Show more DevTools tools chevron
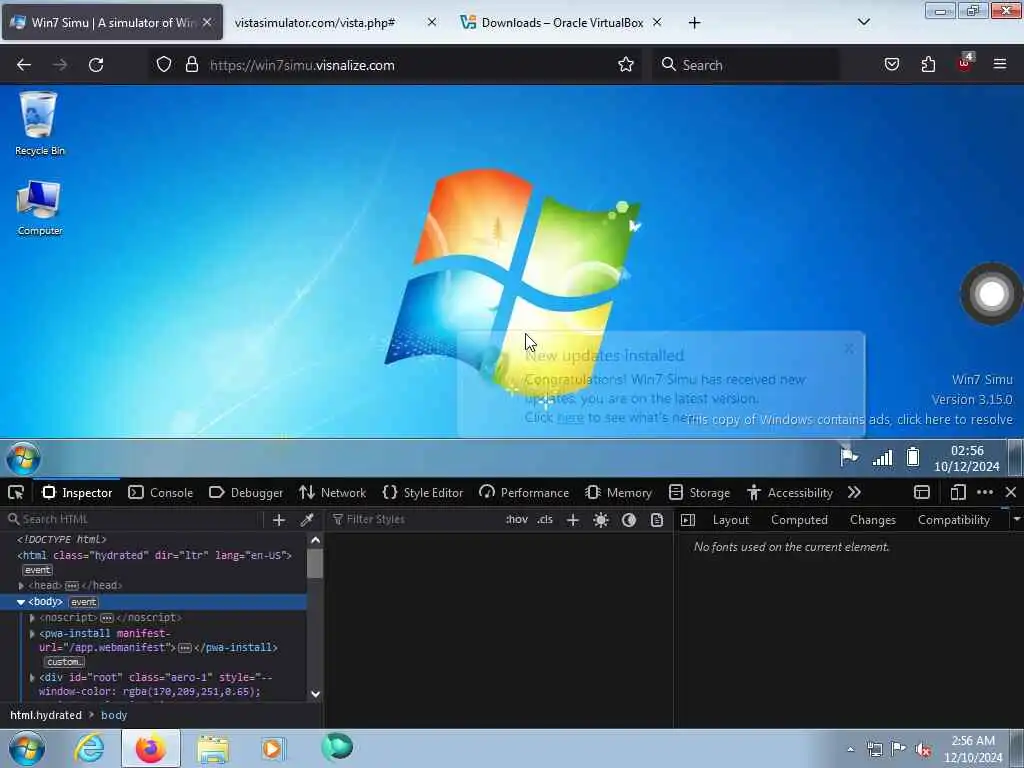Viewport: 1024px width, 768px height. point(854,492)
